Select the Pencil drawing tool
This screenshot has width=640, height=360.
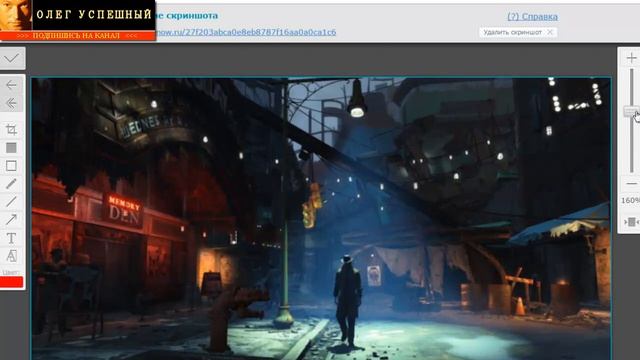(11, 184)
